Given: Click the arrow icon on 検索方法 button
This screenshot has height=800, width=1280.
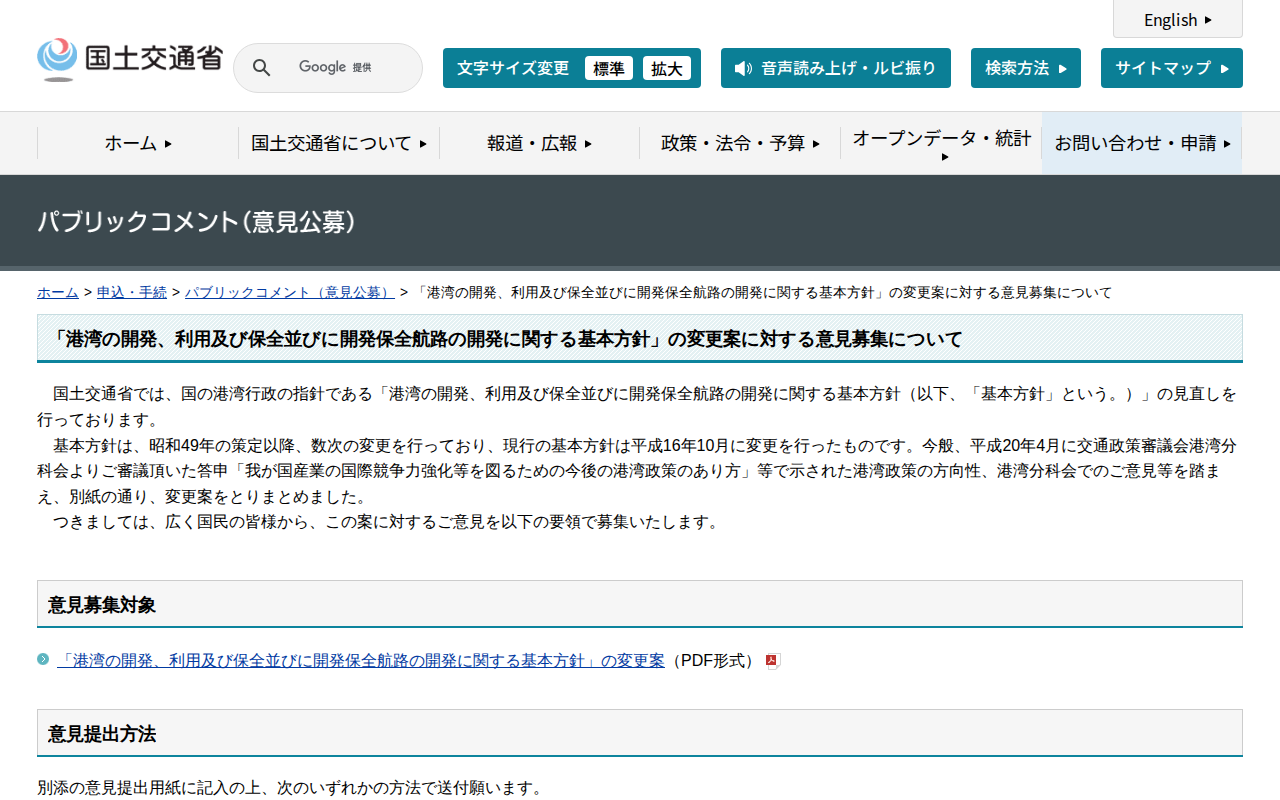Looking at the screenshot, I should 1063,68.
